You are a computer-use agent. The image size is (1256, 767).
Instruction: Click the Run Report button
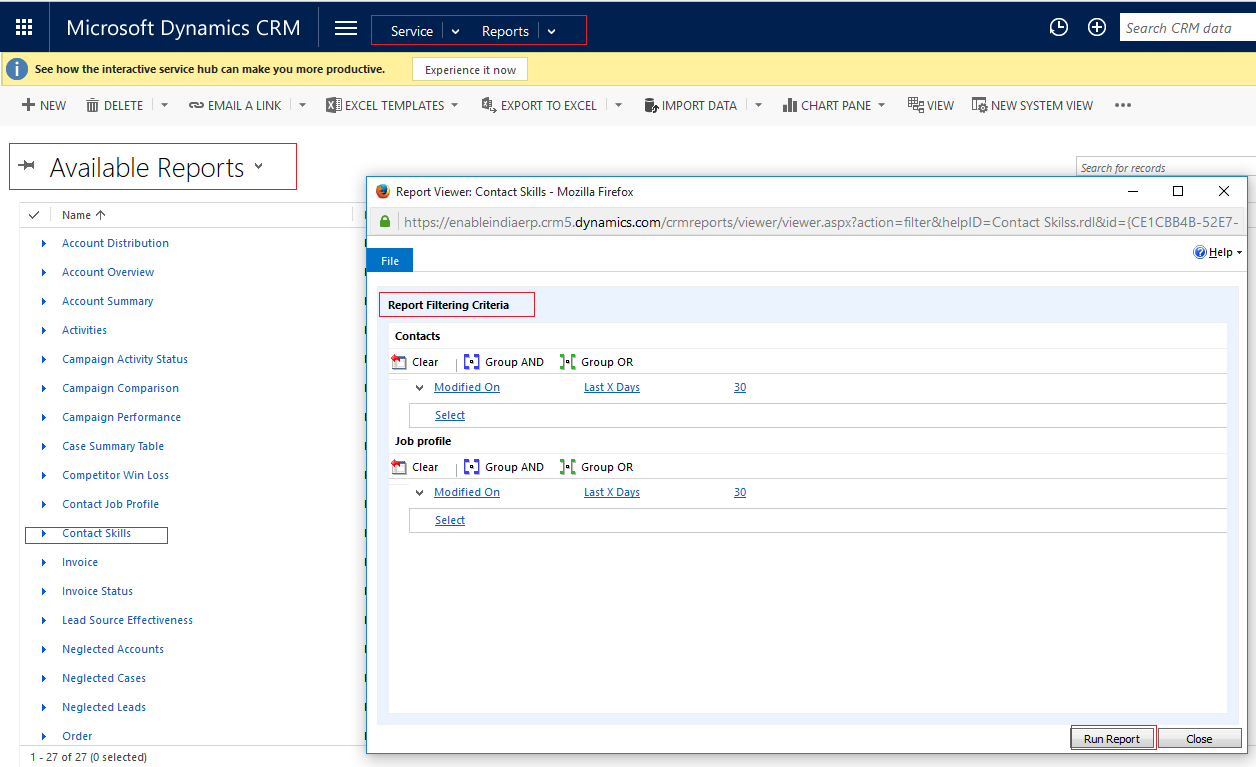(x=1112, y=739)
